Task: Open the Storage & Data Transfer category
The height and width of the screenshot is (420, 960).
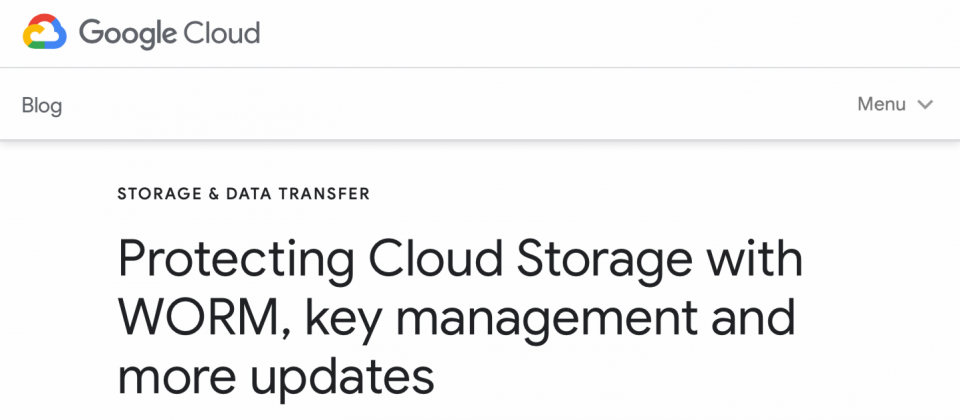Action: [243, 194]
